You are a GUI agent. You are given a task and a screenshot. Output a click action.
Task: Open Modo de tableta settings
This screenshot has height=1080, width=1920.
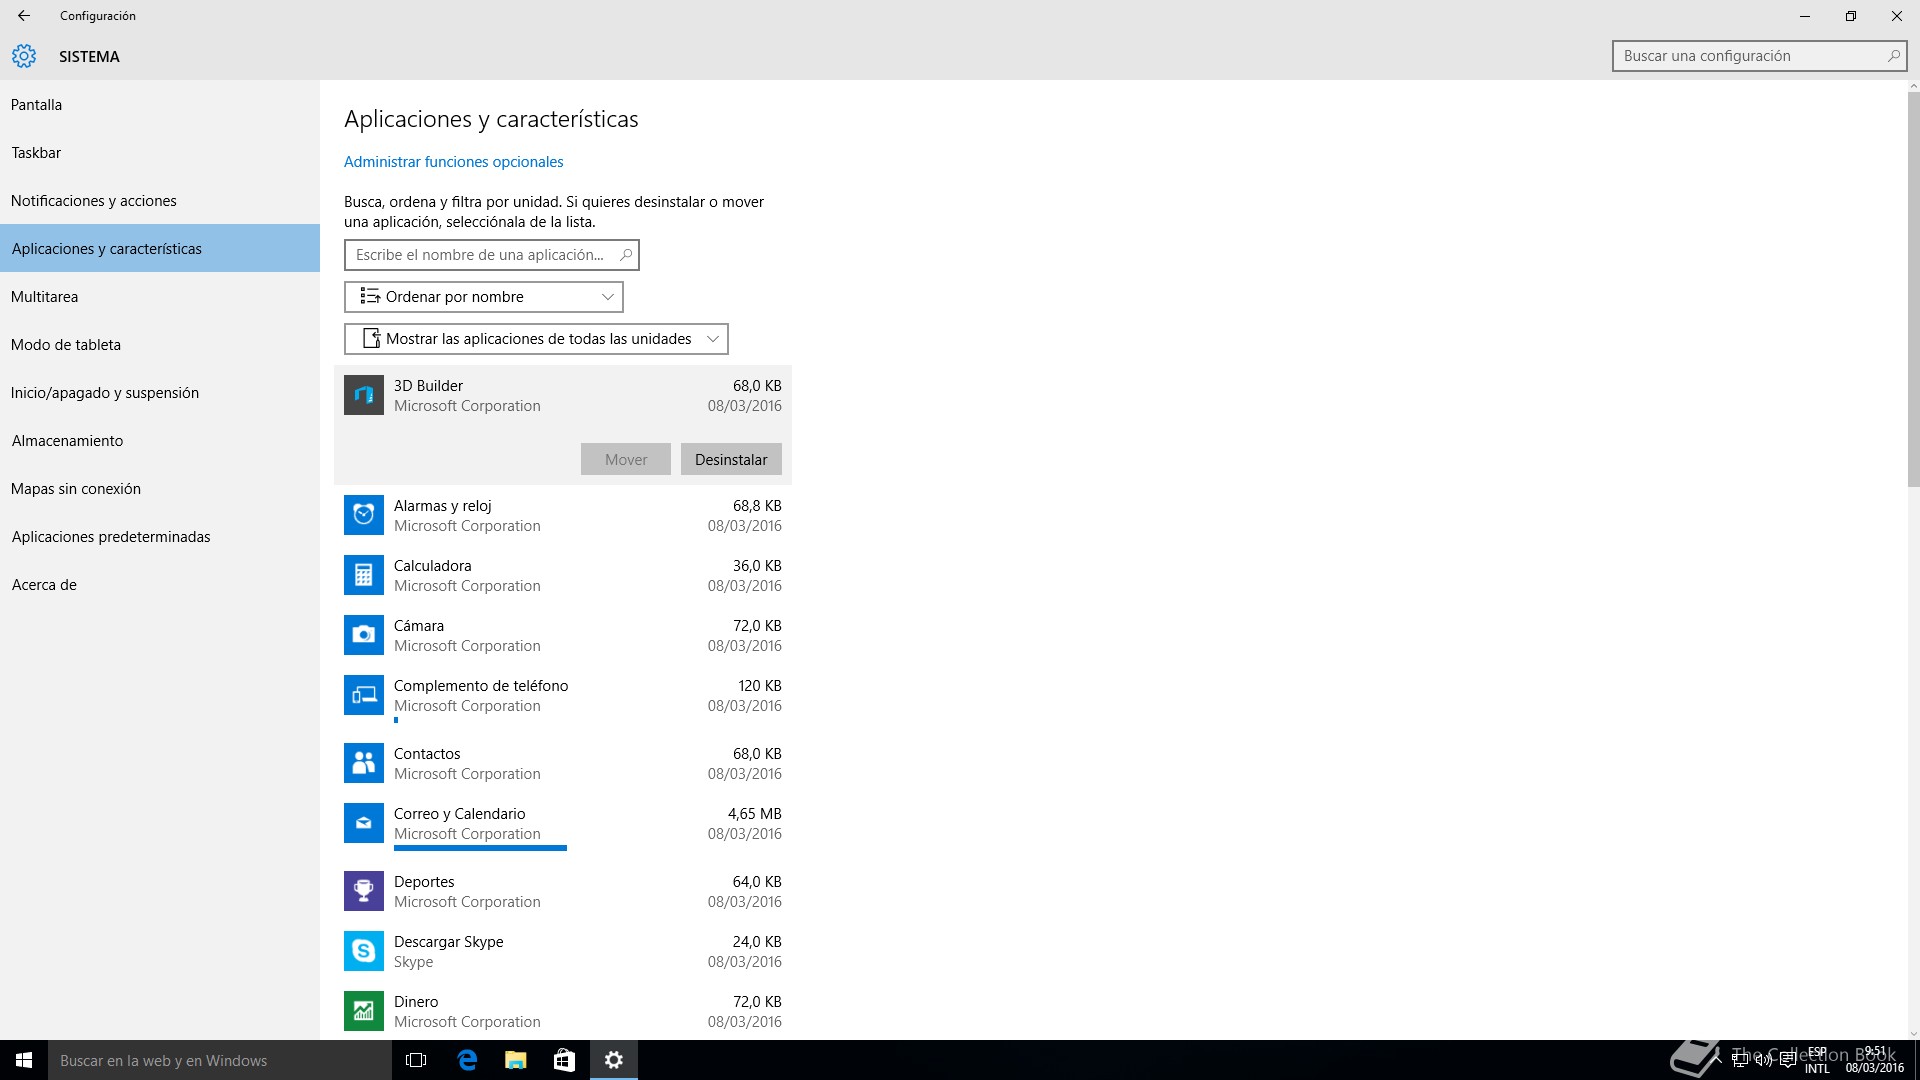[x=160, y=344]
